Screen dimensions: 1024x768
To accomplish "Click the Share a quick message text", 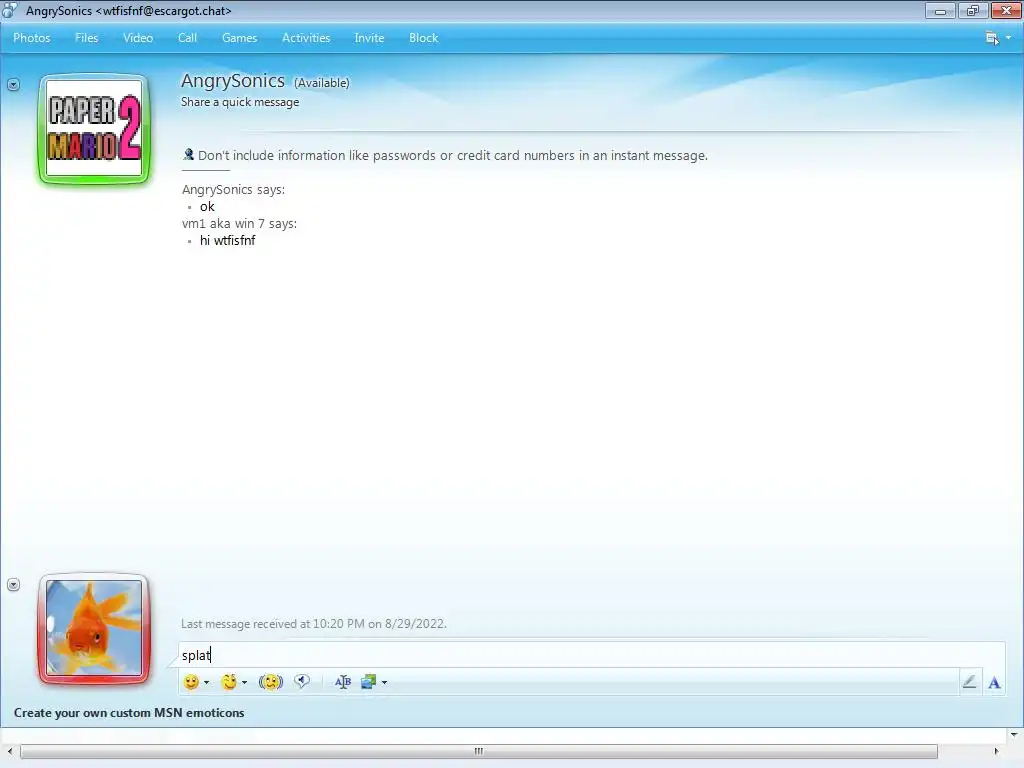I will (x=240, y=102).
